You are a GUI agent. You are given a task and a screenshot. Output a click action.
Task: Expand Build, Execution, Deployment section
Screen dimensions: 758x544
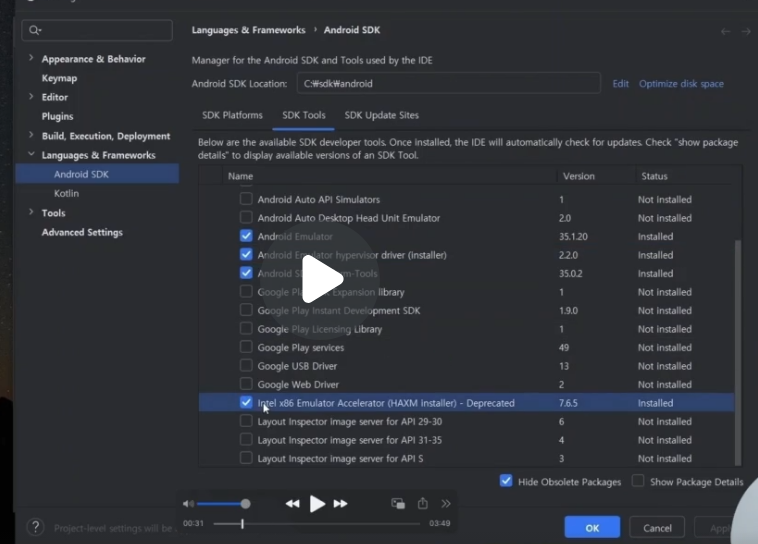point(31,135)
